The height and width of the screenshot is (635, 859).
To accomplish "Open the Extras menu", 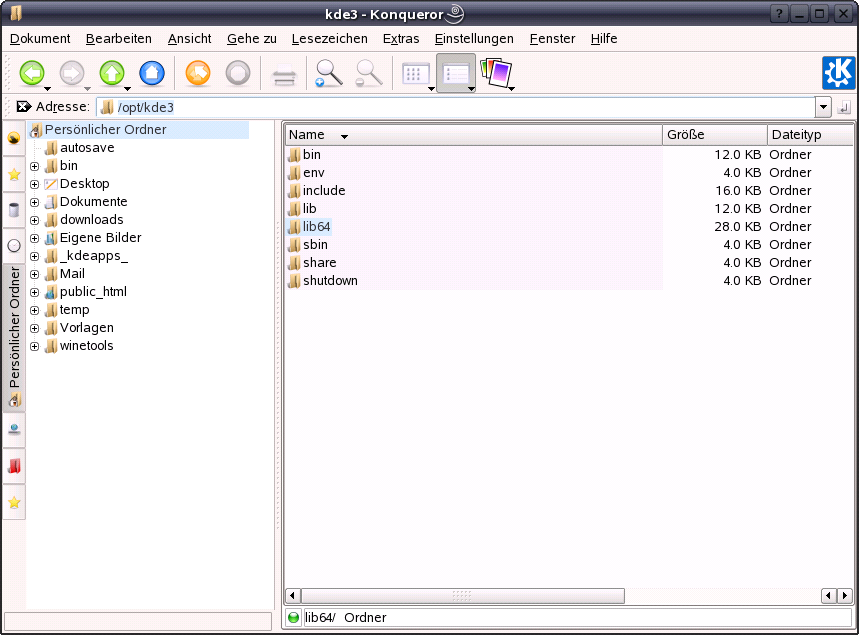I will click(401, 39).
